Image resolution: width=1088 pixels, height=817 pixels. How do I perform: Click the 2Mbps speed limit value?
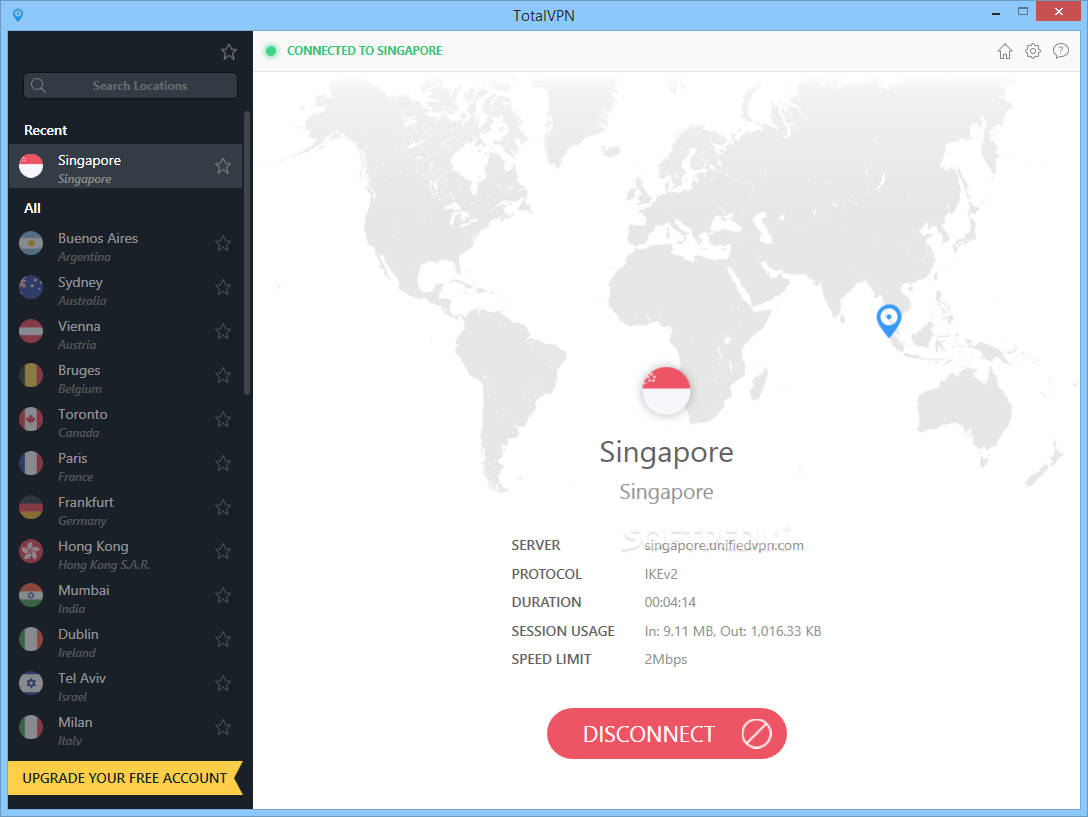tap(665, 659)
